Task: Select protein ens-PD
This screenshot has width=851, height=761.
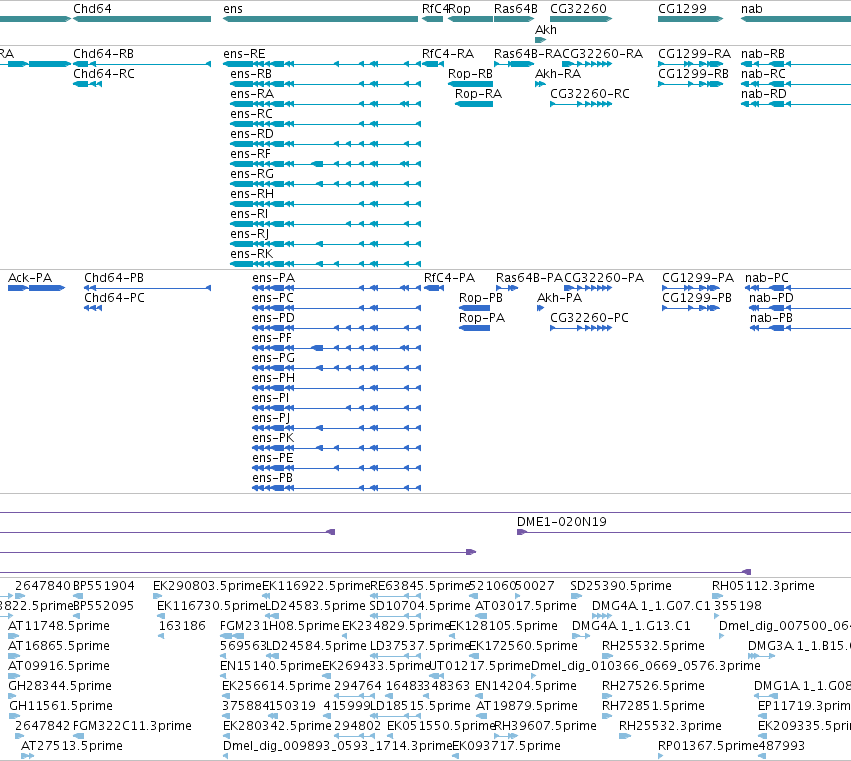Action: (274, 318)
